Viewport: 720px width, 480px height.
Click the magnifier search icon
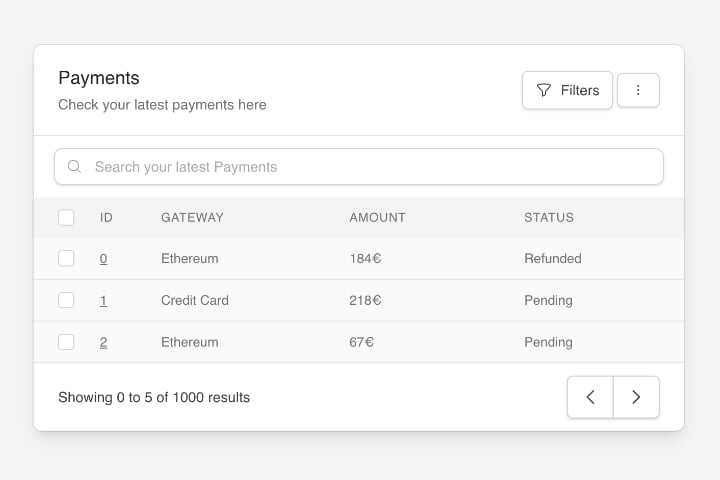click(x=74, y=167)
